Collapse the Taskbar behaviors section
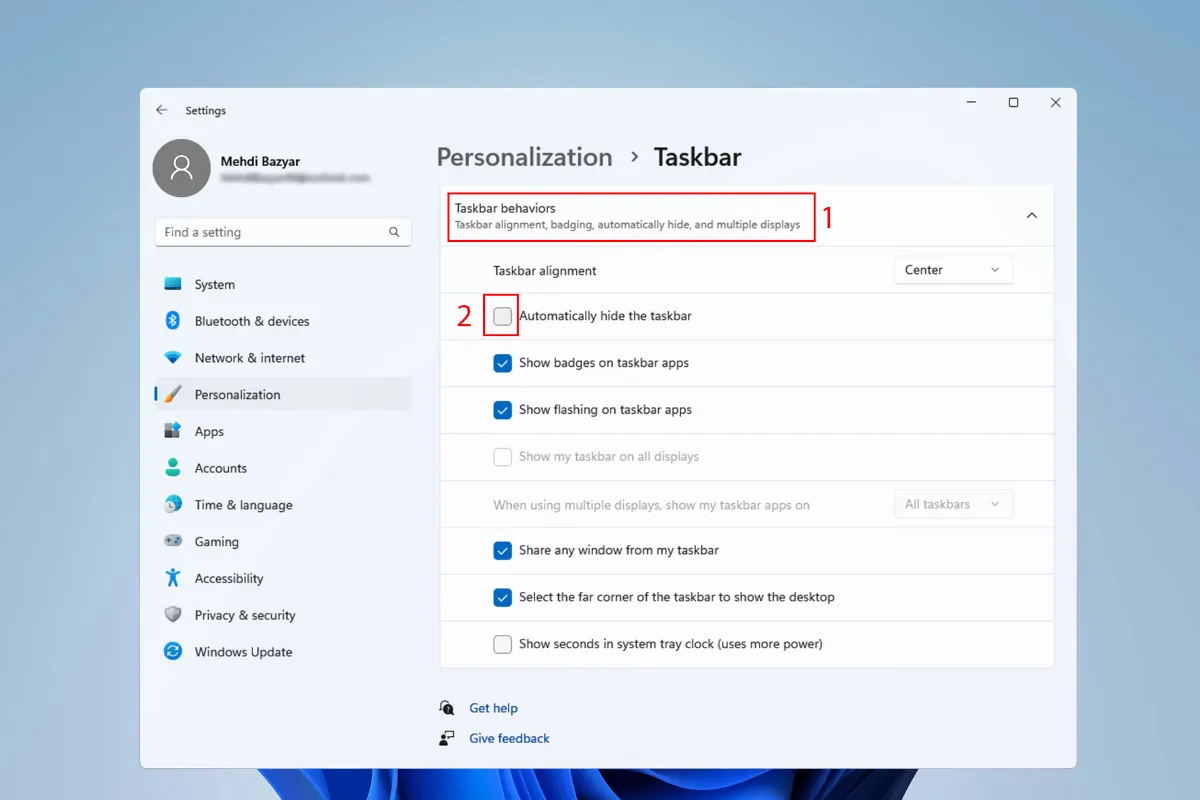This screenshot has width=1200, height=800. click(1031, 216)
